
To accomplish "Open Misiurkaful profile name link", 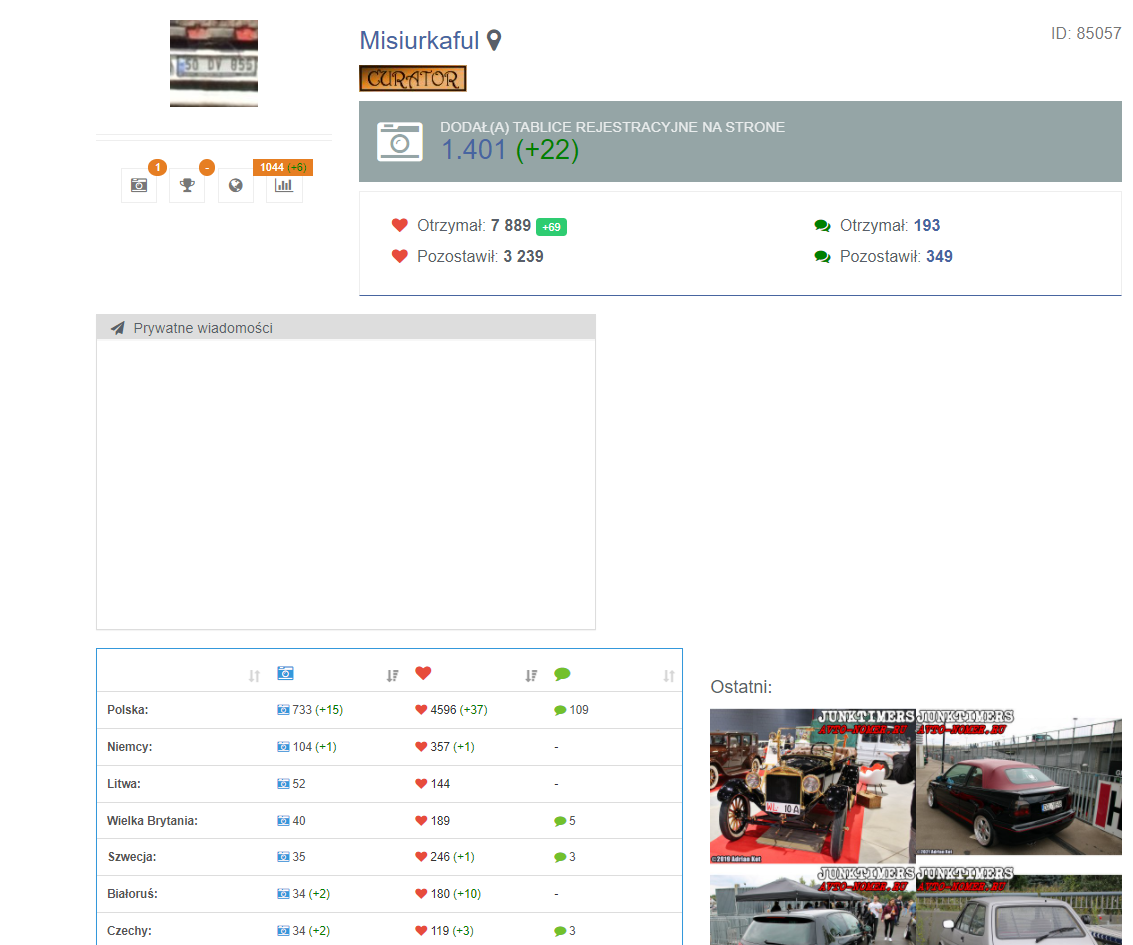I will click(x=419, y=41).
